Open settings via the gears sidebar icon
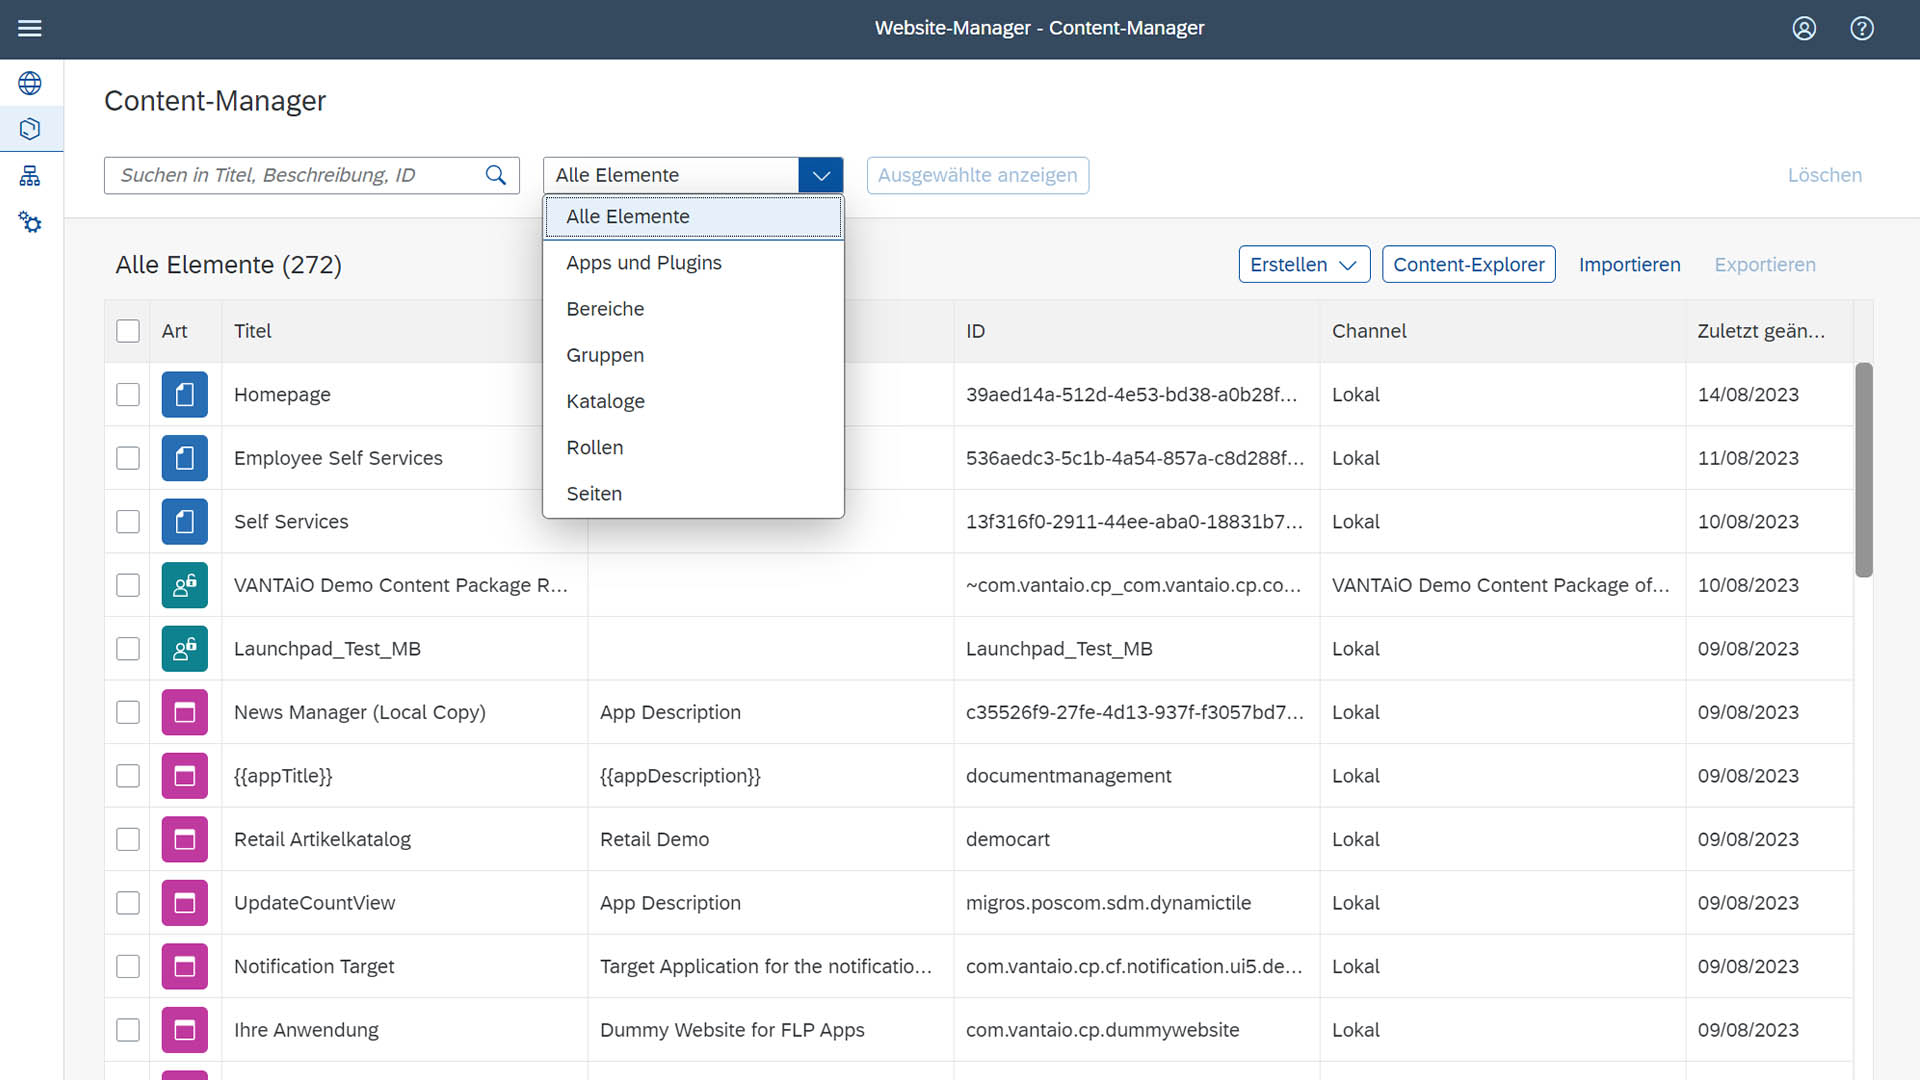1920x1080 pixels. [30, 222]
